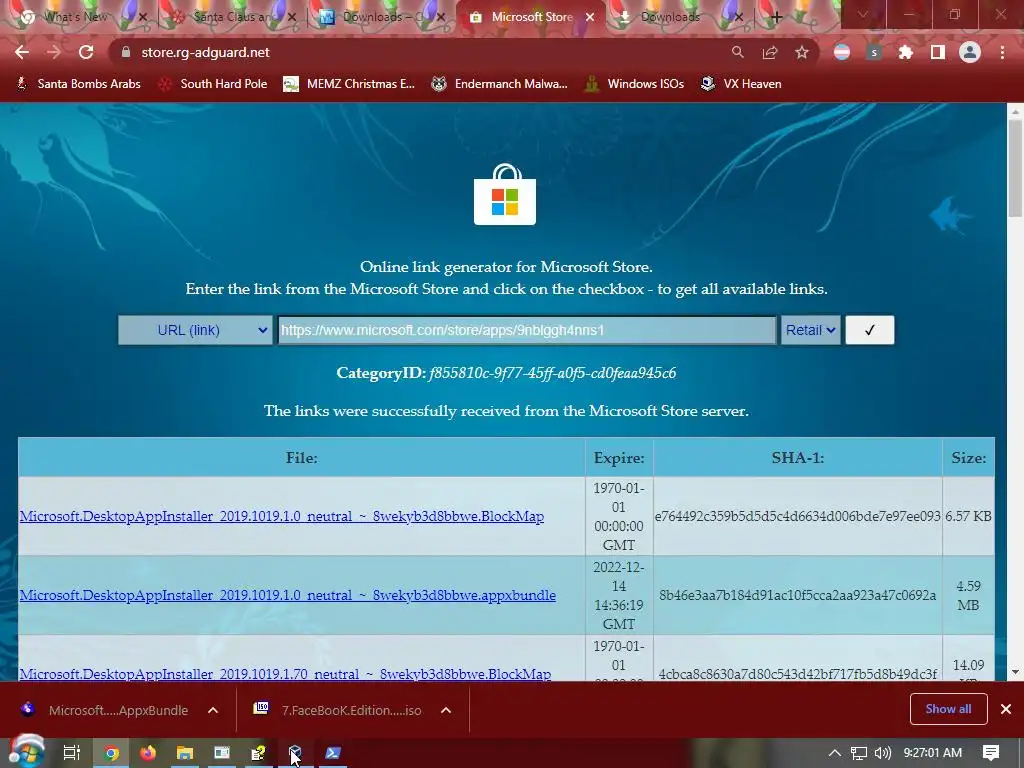Download the 2019.1019.1.0 appxbundle file
This screenshot has height=768, width=1024.
point(287,595)
